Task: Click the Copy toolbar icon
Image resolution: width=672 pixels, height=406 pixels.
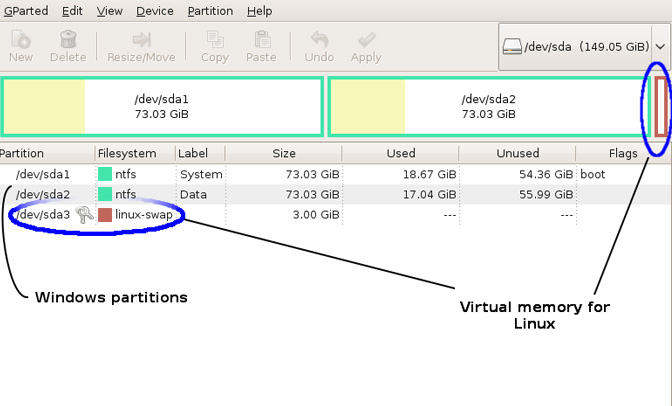Action: click(215, 39)
